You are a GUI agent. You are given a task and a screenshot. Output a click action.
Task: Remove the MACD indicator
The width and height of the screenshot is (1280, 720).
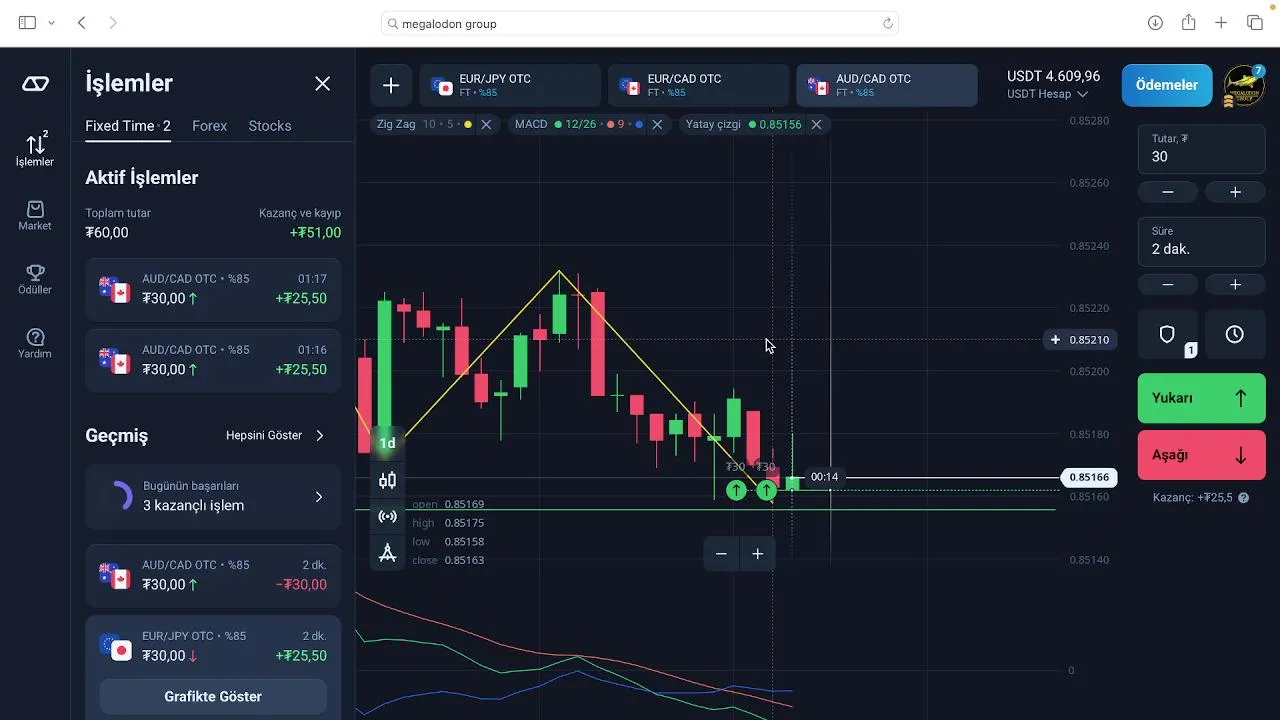pyautogui.click(x=657, y=125)
